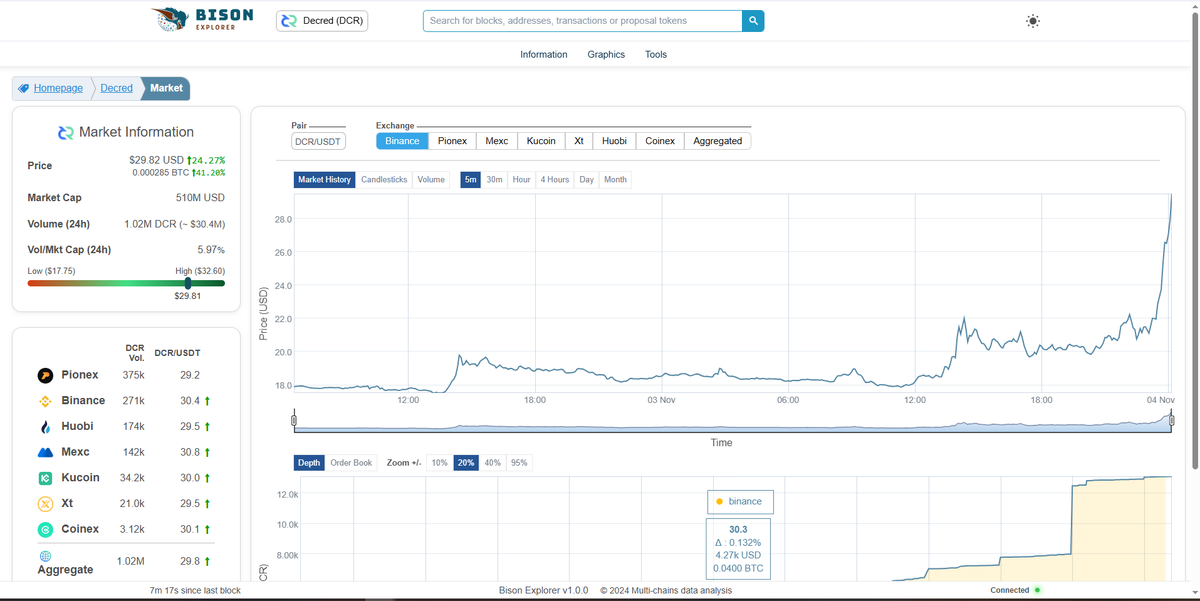Open the Decred breadcrumb link
Screen dimensions: 1200x601
click(116, 88)
